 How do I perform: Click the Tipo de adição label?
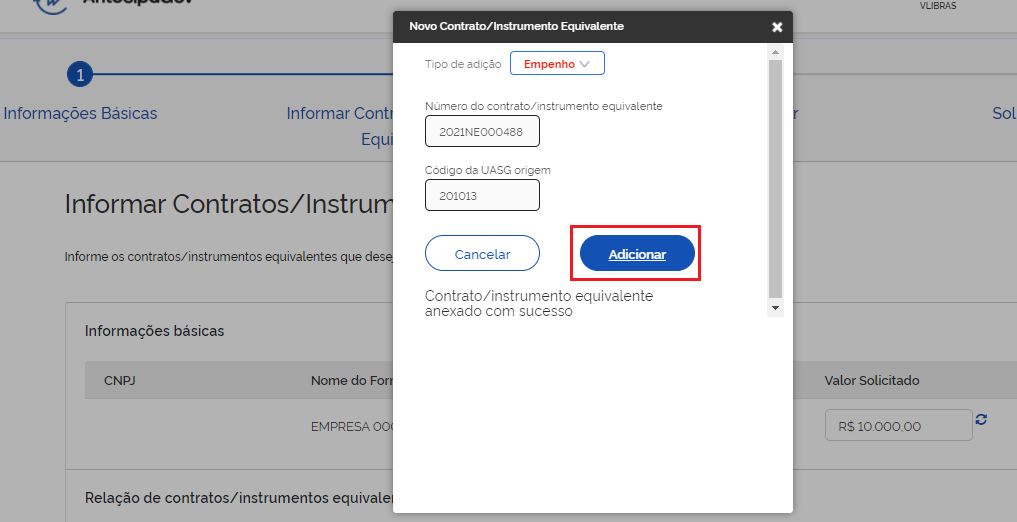(463, 64)
